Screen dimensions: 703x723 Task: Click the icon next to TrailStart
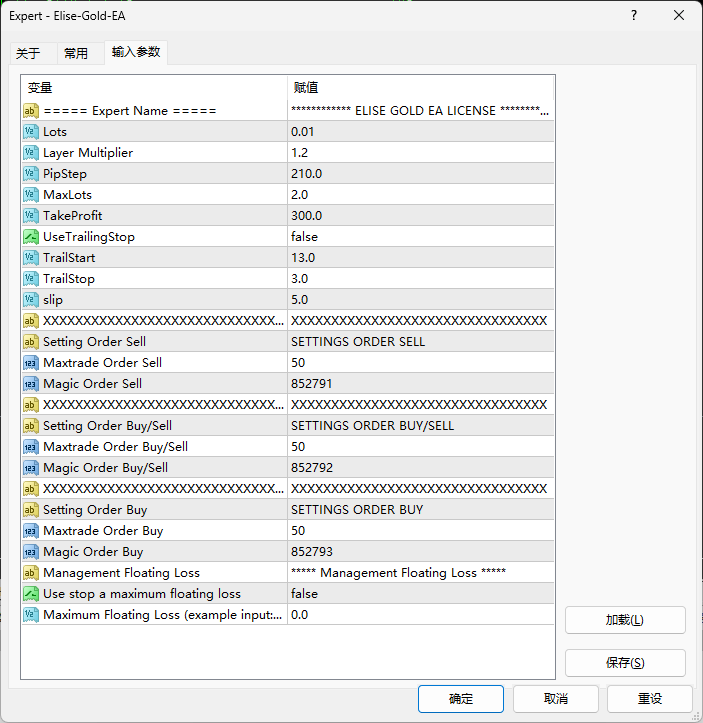click(30, 258)
